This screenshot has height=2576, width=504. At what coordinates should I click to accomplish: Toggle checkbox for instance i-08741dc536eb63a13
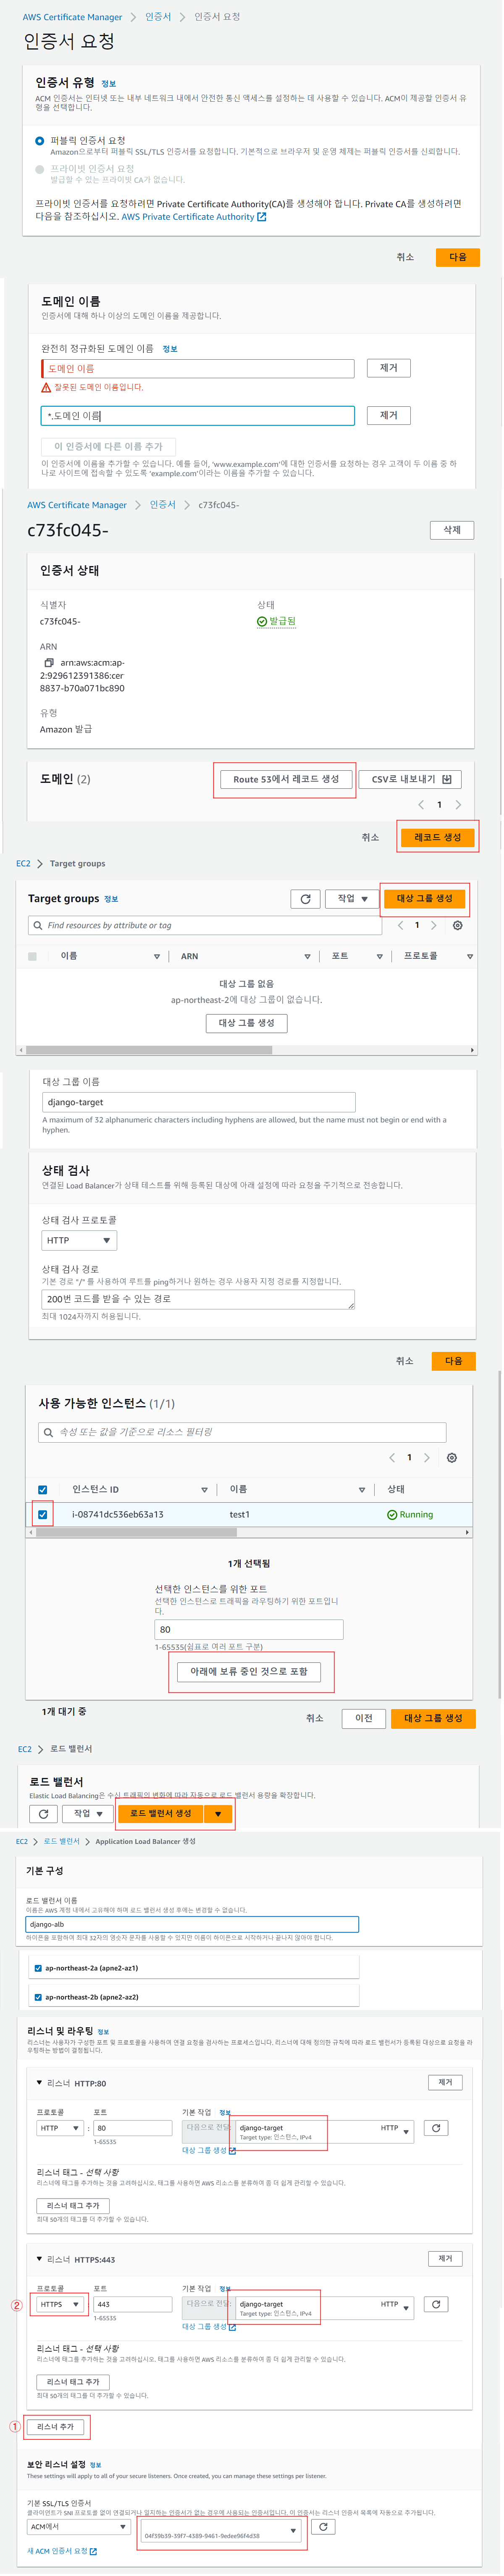pos(42,1514)
